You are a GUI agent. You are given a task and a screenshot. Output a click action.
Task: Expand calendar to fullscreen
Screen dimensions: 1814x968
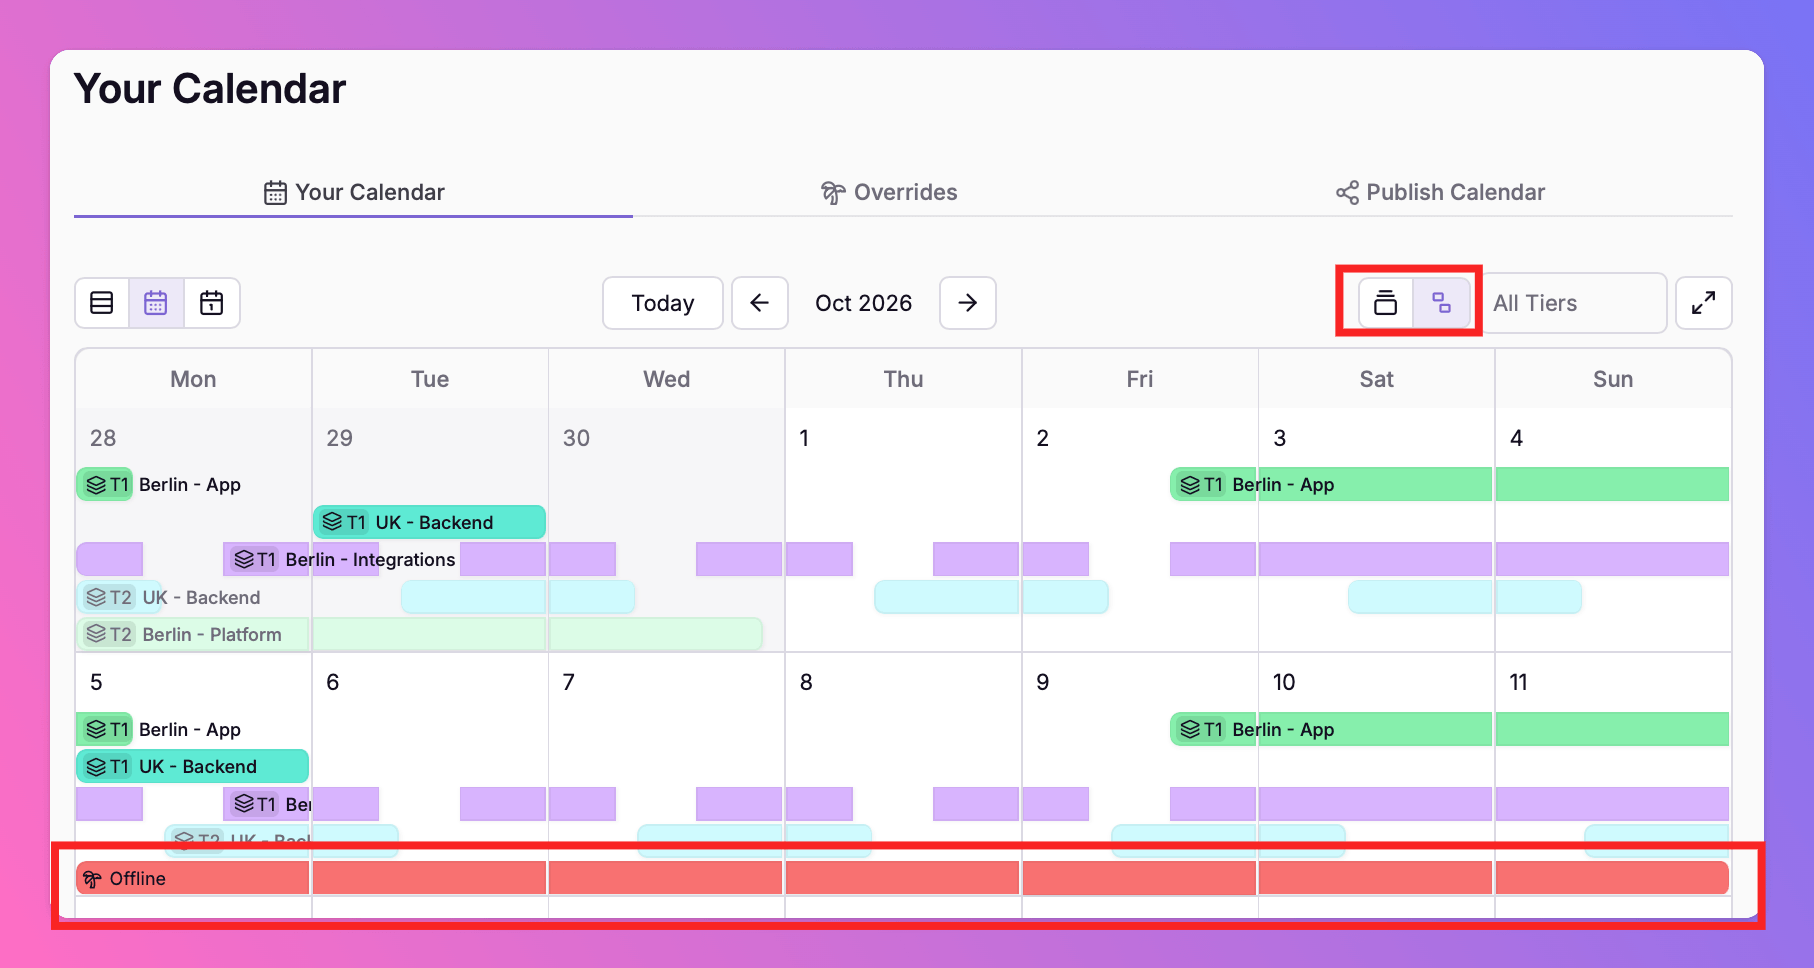(1704, 303)
